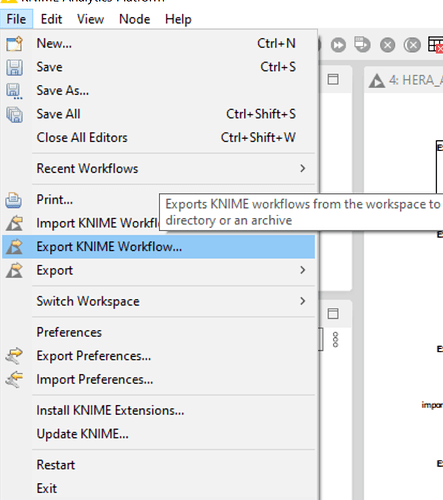This screenshot has width=443, height=500.
Task: Click the table-with-red-X toolbar icon
Action: [x=435, y=44]
